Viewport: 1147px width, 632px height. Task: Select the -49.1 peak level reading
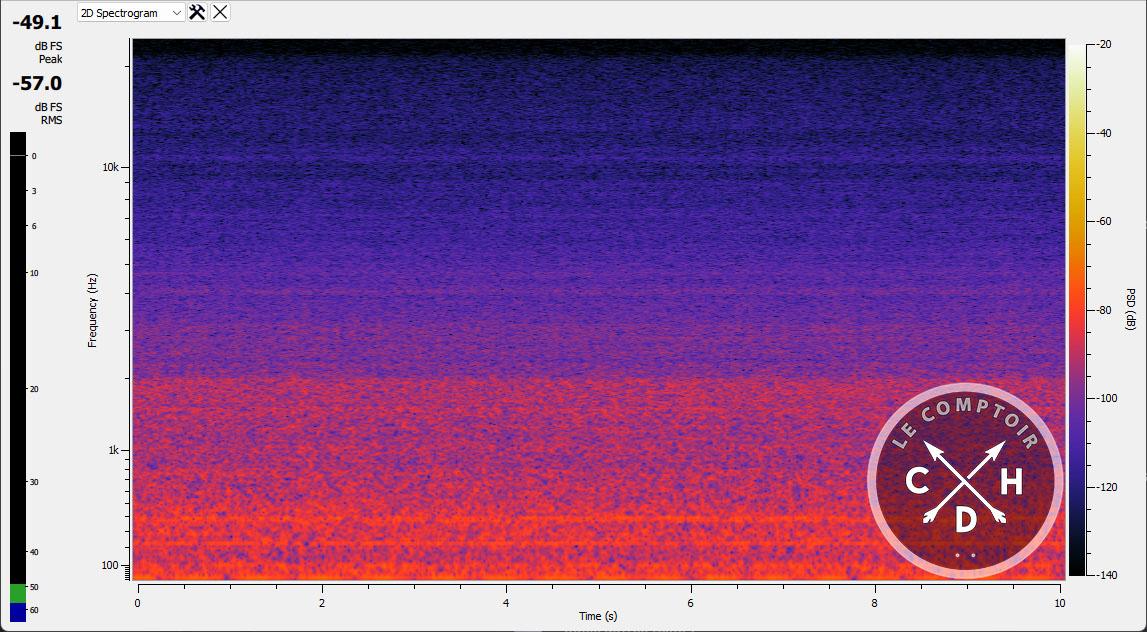[37, 23]
